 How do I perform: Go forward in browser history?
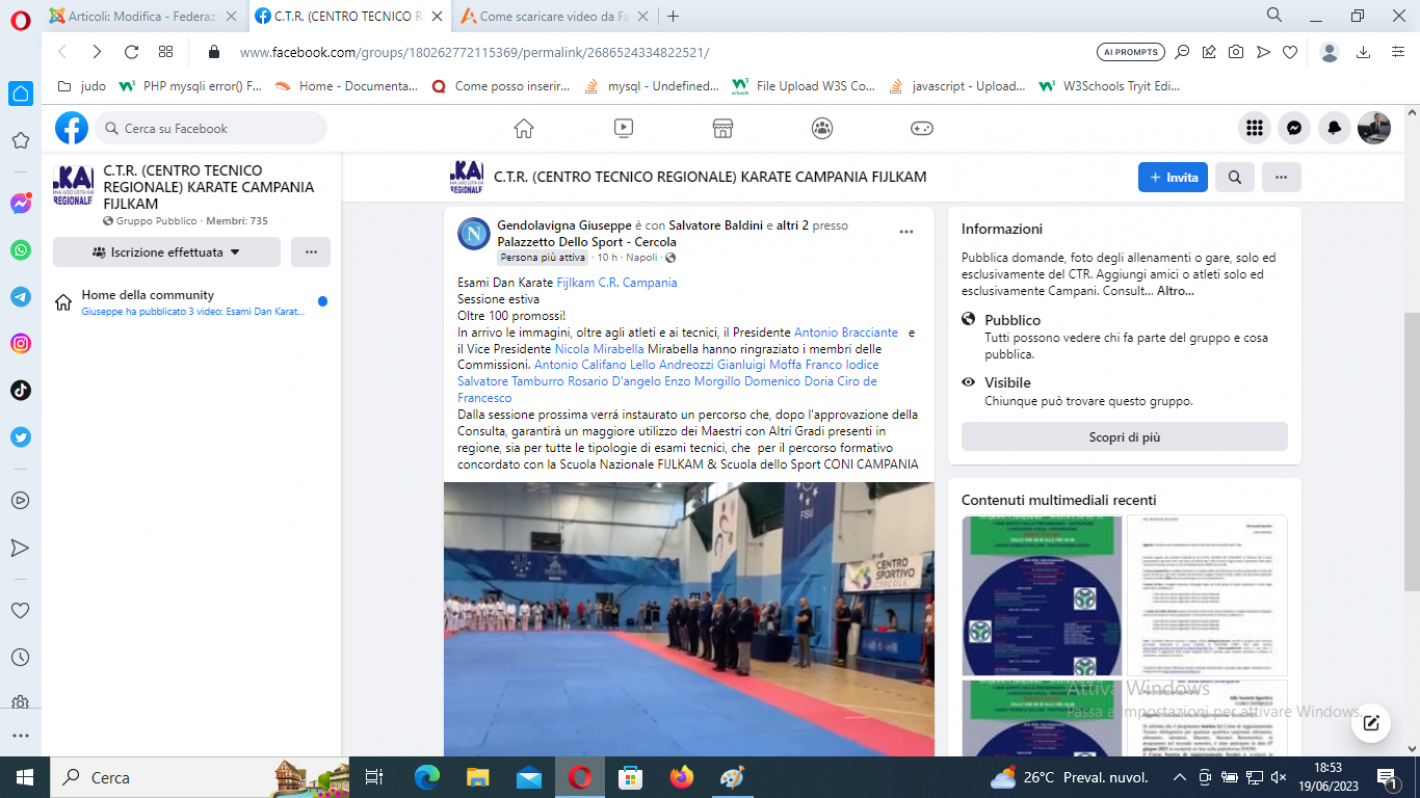point(96,52)
